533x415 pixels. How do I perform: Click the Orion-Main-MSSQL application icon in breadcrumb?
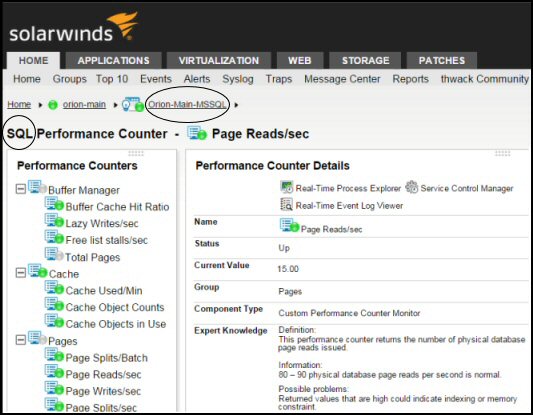coord(133,104)
